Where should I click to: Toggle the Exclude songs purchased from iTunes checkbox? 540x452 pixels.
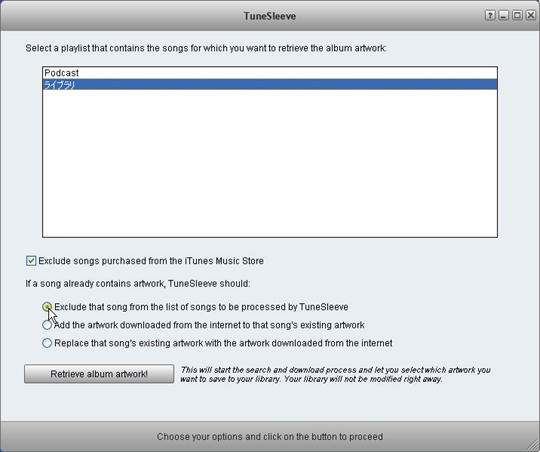(31, 261)
